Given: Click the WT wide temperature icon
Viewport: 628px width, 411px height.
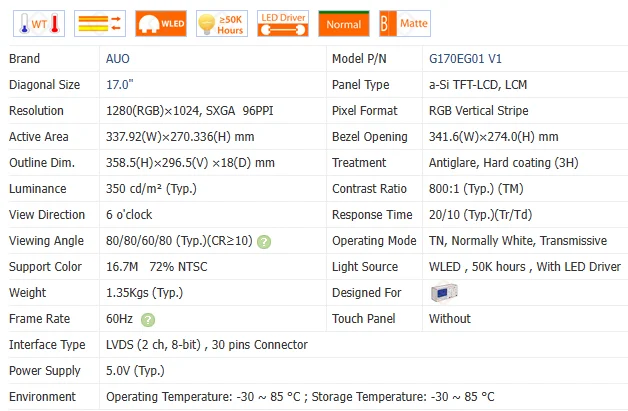Looking at the screenshot, I should [39, 24].
